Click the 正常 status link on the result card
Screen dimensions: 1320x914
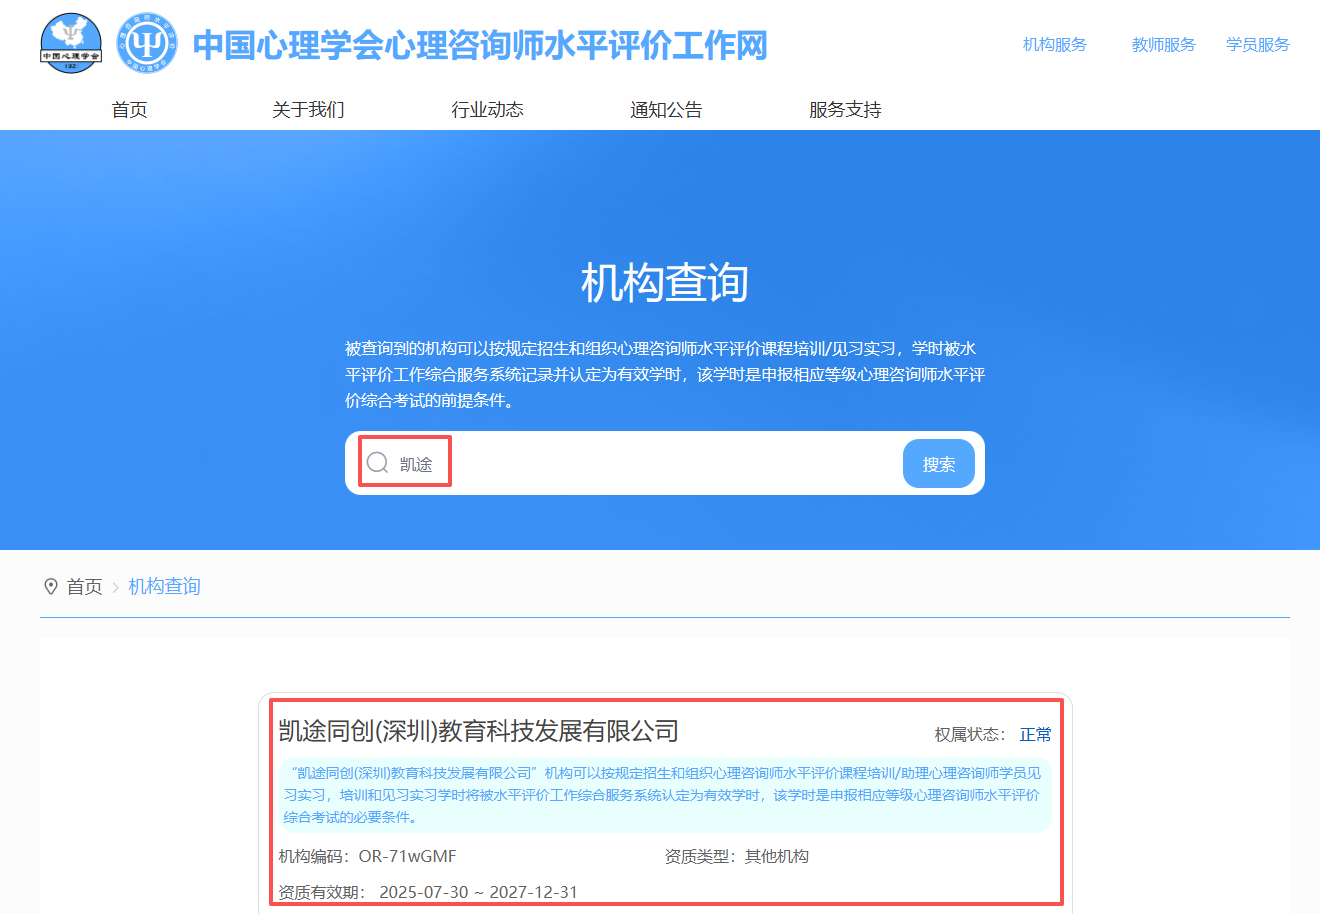point(1035,734)
